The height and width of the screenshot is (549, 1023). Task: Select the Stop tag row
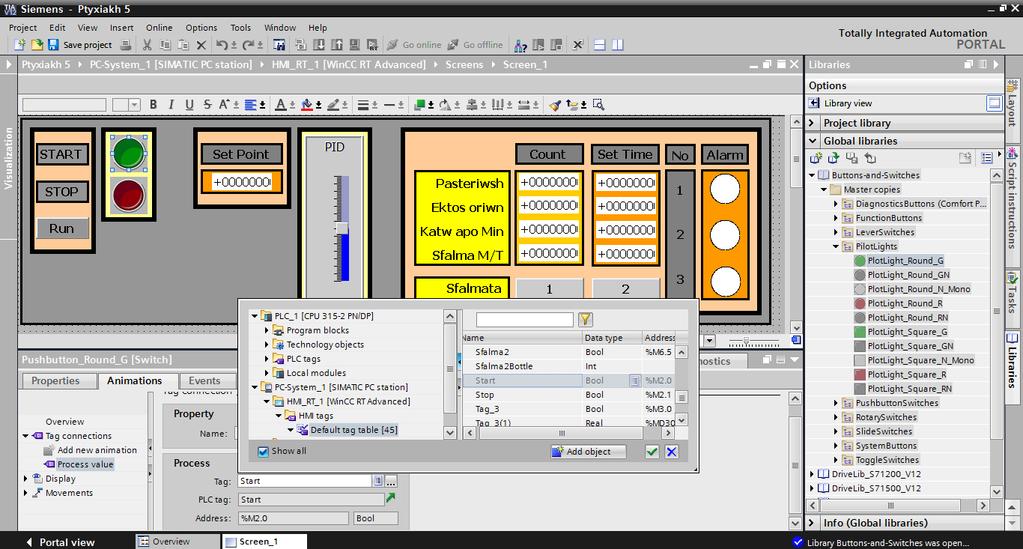pos(570,395)
